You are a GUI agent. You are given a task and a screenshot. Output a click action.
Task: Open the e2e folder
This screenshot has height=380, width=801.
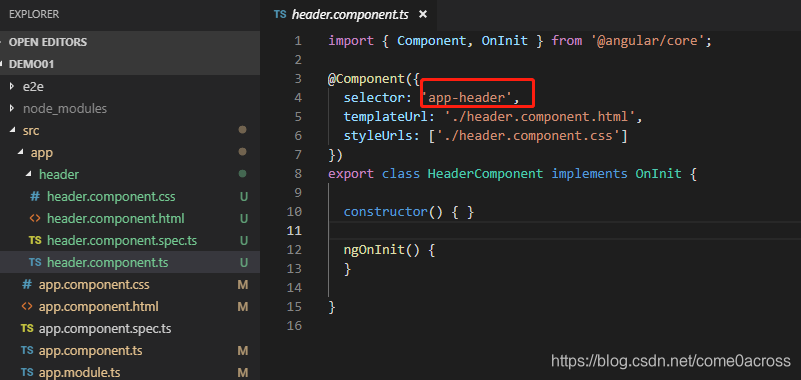click(x=33, y=87)
